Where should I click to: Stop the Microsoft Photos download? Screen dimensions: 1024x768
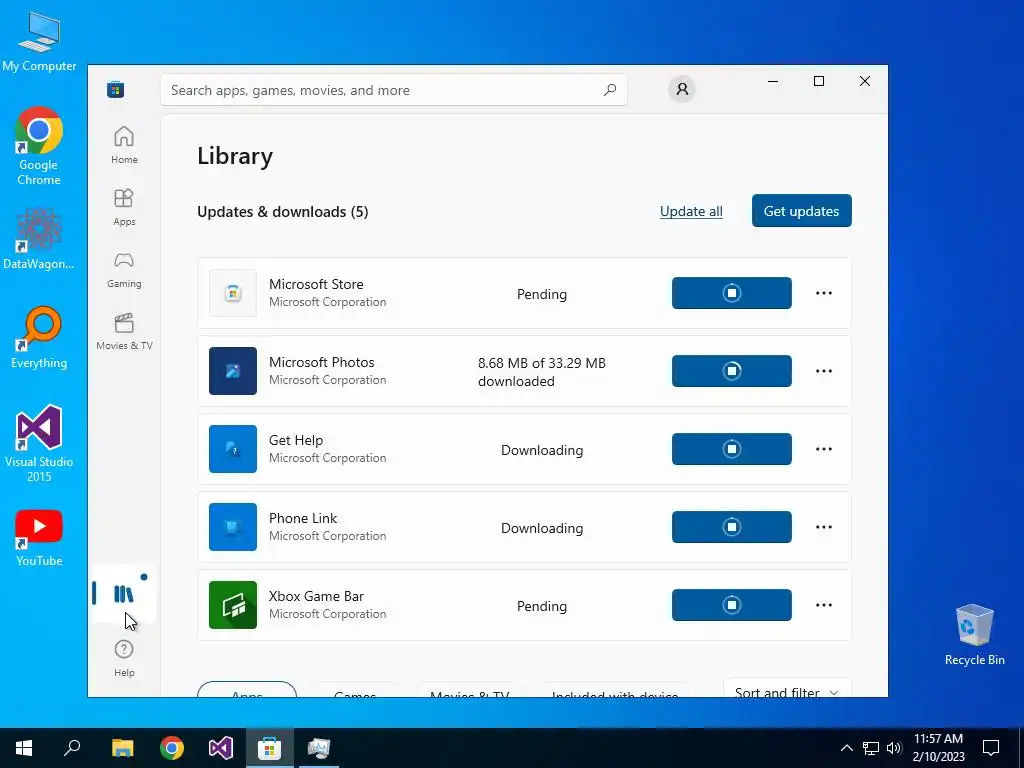tap(731, 371)
